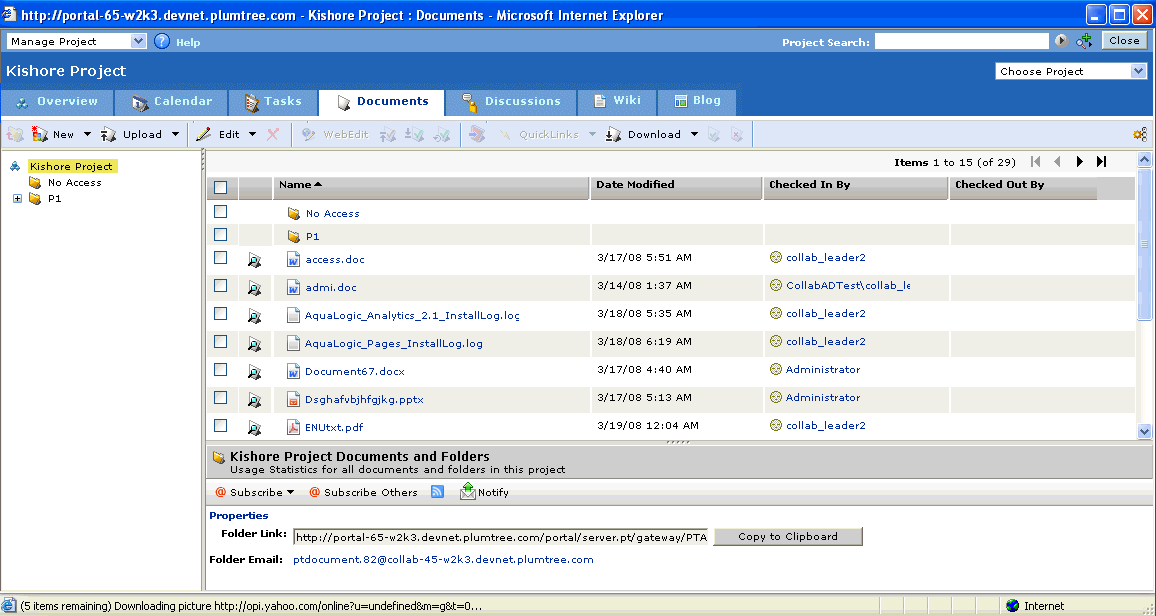The width and height of the screenshot is (1156, 616).
Task: Expand the P1 folder in tree
Action: (18, 199)
